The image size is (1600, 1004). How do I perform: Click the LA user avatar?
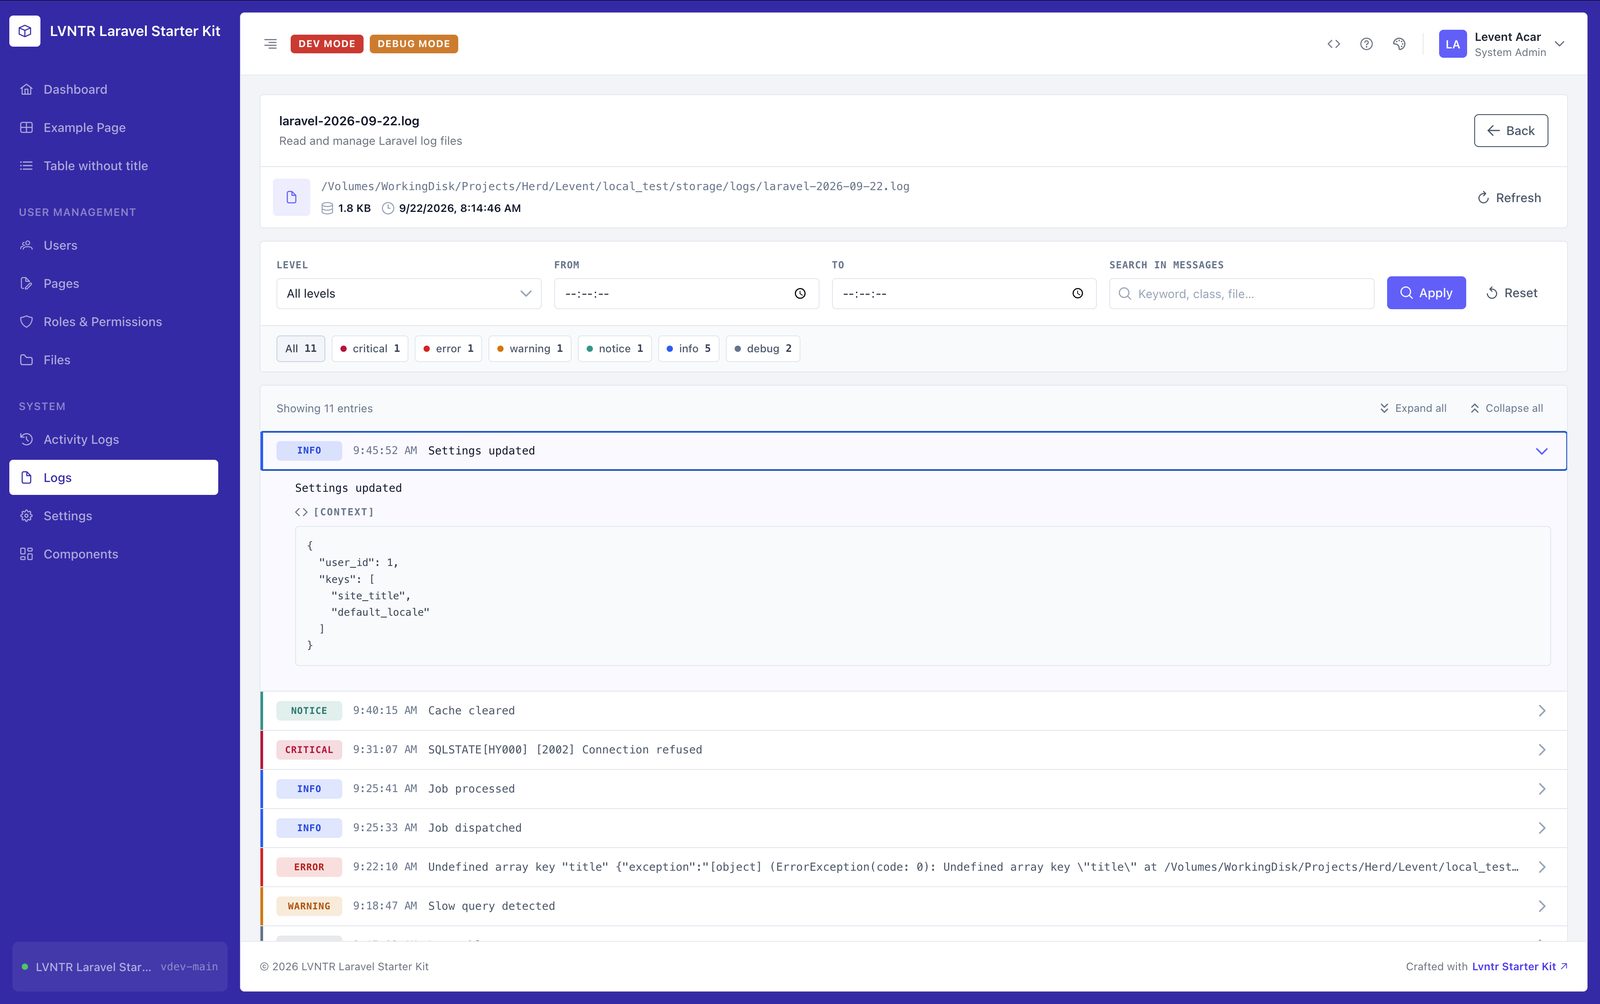pos(1452,44)
